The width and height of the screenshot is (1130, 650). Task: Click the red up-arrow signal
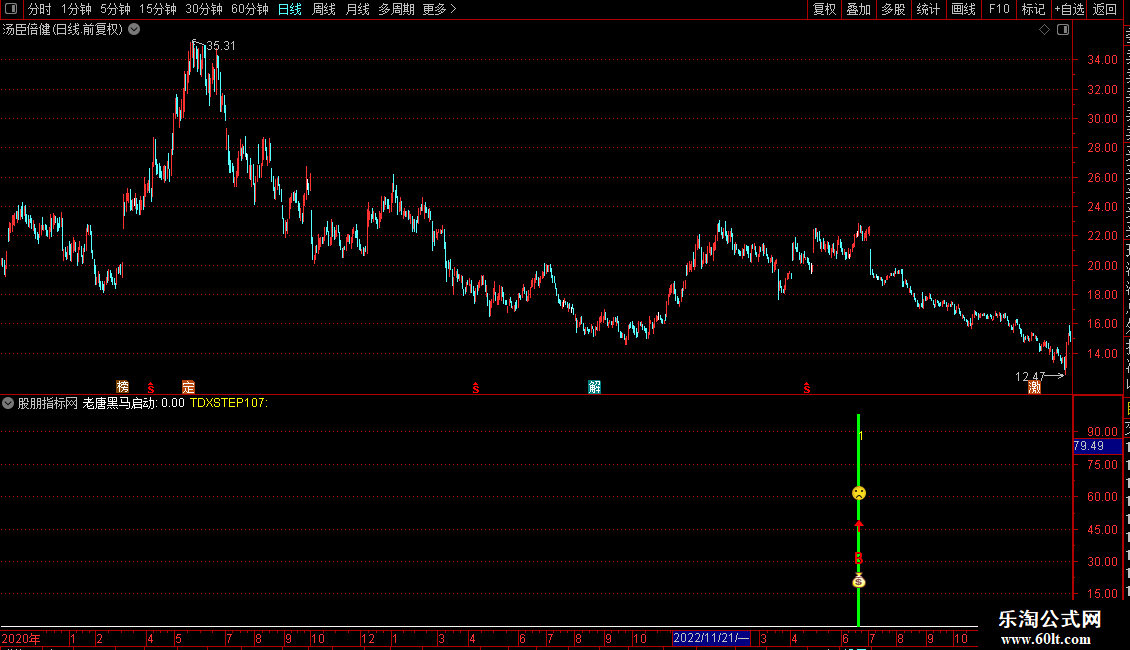tap(858, 525)
